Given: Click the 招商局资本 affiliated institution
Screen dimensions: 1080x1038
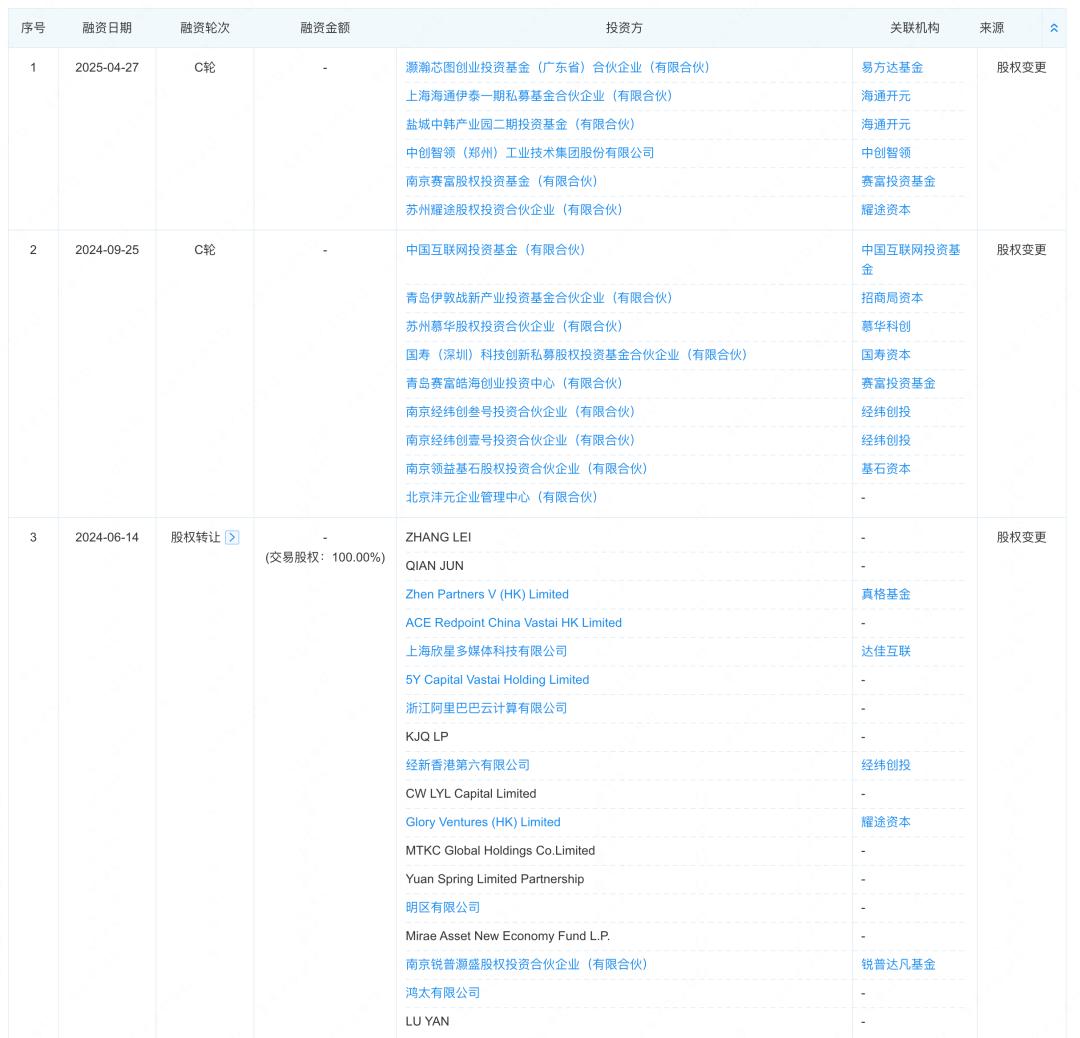Looking at the screenshot, I should click(892, 298).
